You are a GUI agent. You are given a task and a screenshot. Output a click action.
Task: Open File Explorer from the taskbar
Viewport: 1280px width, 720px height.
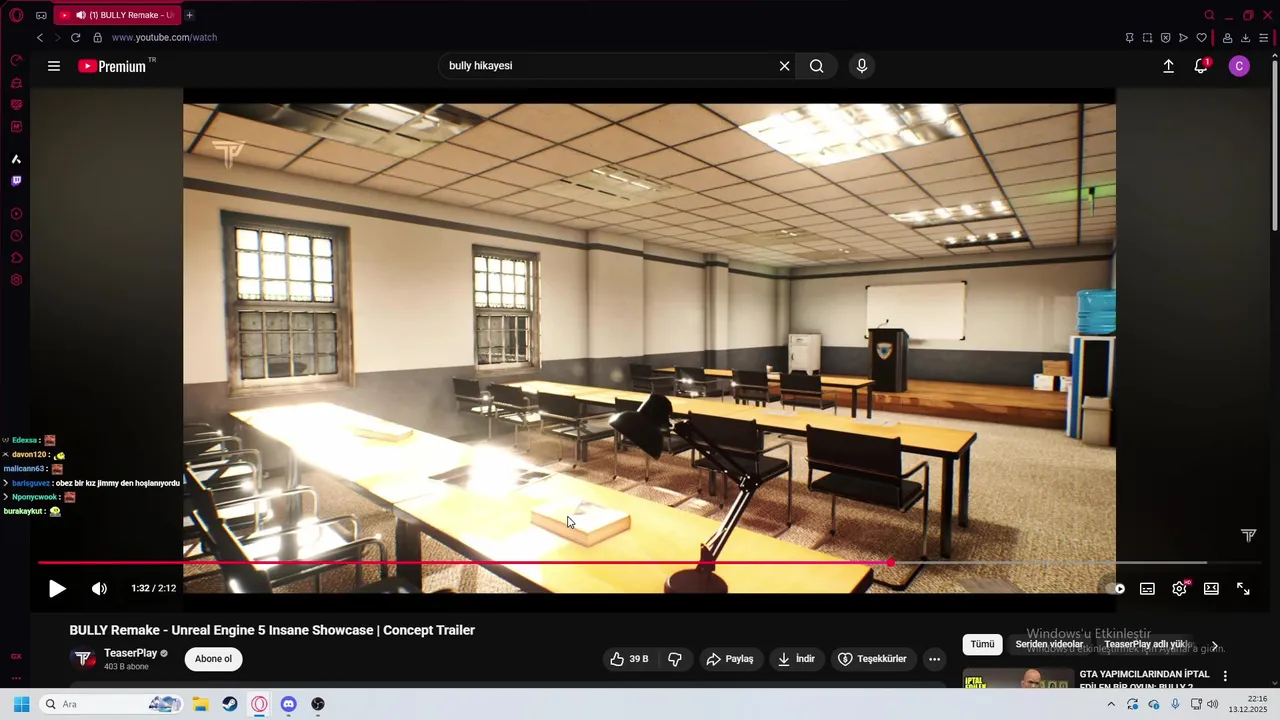(x=200, y=704)
